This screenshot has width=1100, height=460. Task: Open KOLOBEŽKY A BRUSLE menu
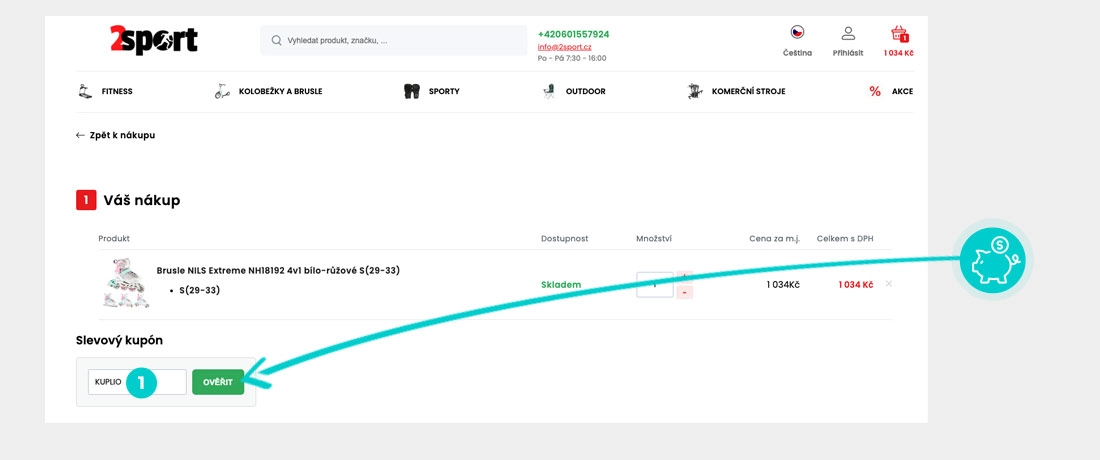[x=281, y=91]
